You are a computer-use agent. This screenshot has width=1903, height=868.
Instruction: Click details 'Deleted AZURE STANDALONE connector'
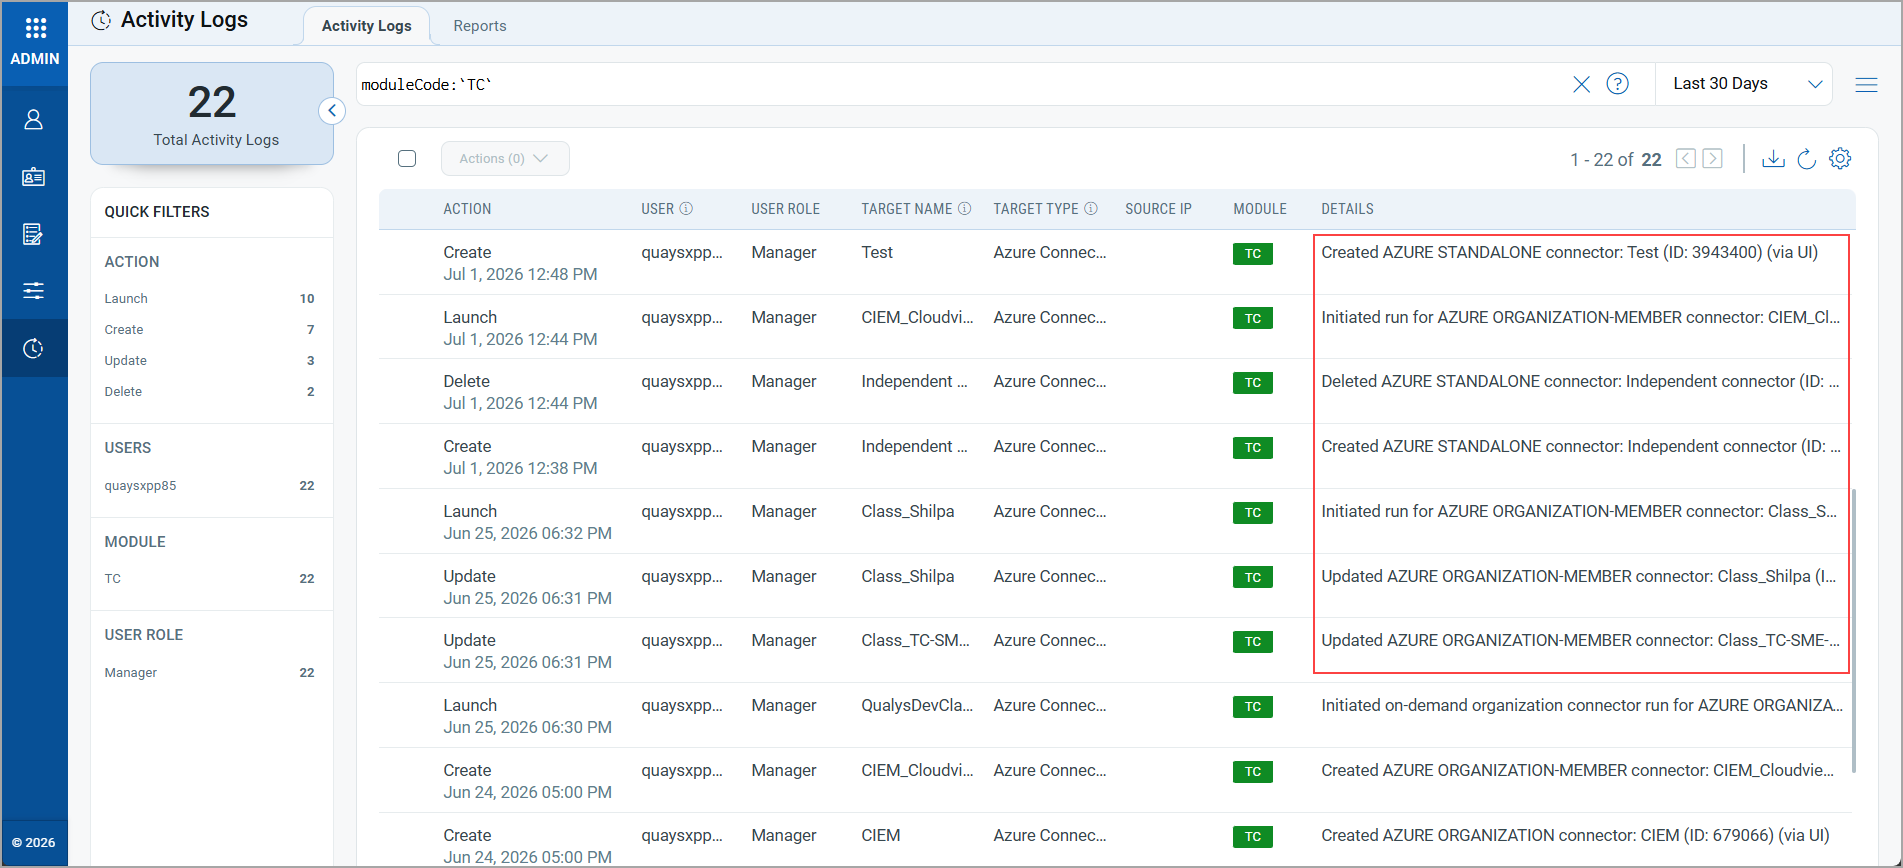tap(1580, 382)
